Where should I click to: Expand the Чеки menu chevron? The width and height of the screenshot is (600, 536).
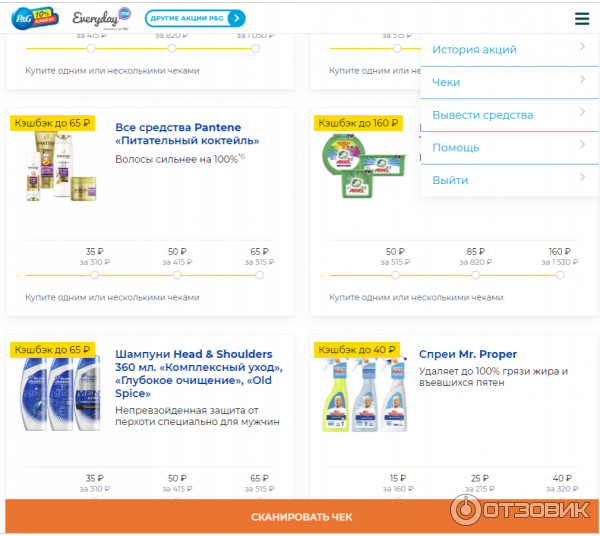point(582,81)
